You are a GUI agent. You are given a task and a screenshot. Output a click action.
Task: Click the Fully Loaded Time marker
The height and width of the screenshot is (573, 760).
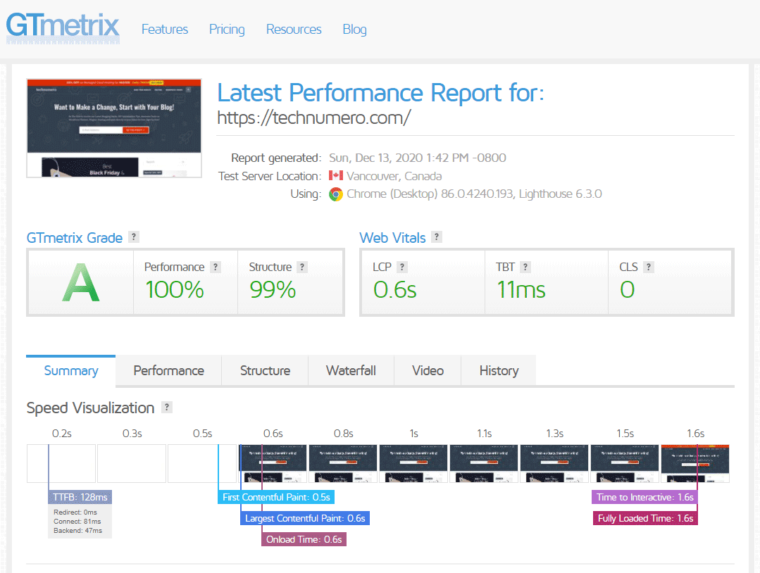(645, 518)
